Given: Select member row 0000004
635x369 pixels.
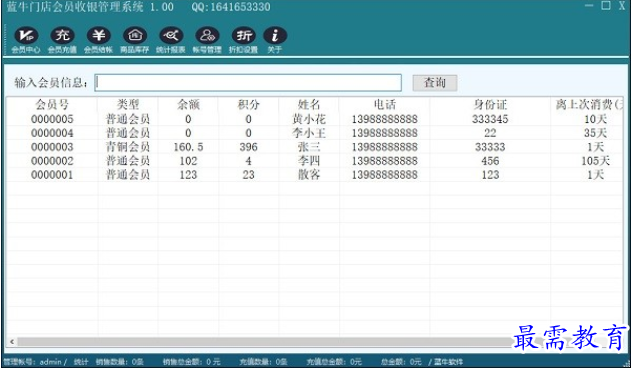Looking at the screenshot, I should coord(315,133).
